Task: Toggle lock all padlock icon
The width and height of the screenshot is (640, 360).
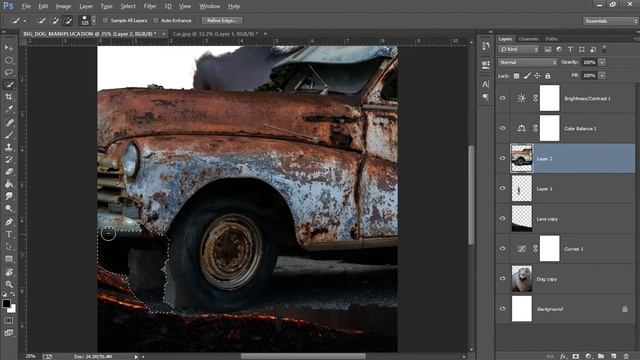Action: coord(548,76)
